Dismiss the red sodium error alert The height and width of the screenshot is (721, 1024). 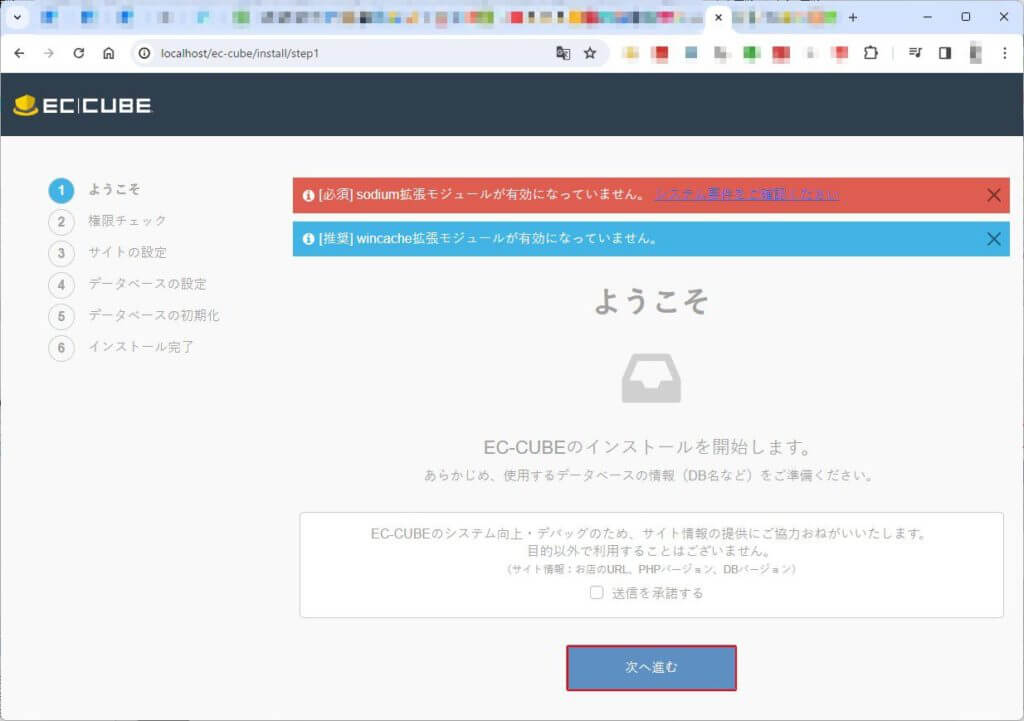pos(993,195)
